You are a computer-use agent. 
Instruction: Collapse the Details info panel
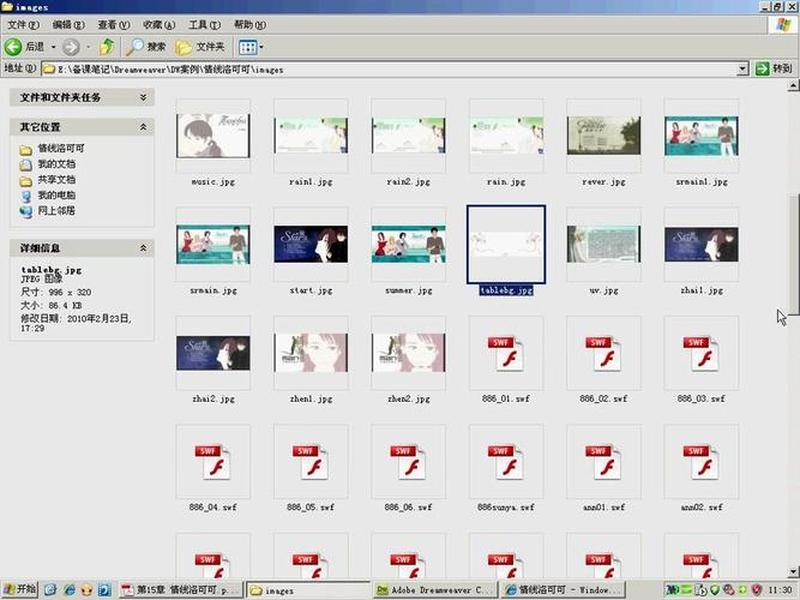coord(143,248)
